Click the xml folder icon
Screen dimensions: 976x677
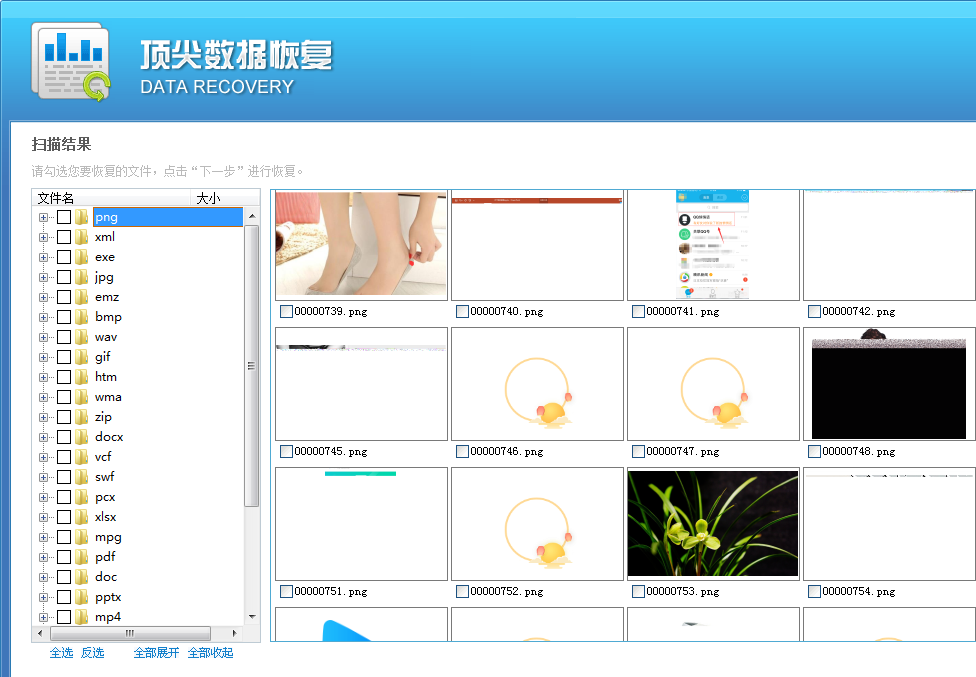click(x=82, y=237)
